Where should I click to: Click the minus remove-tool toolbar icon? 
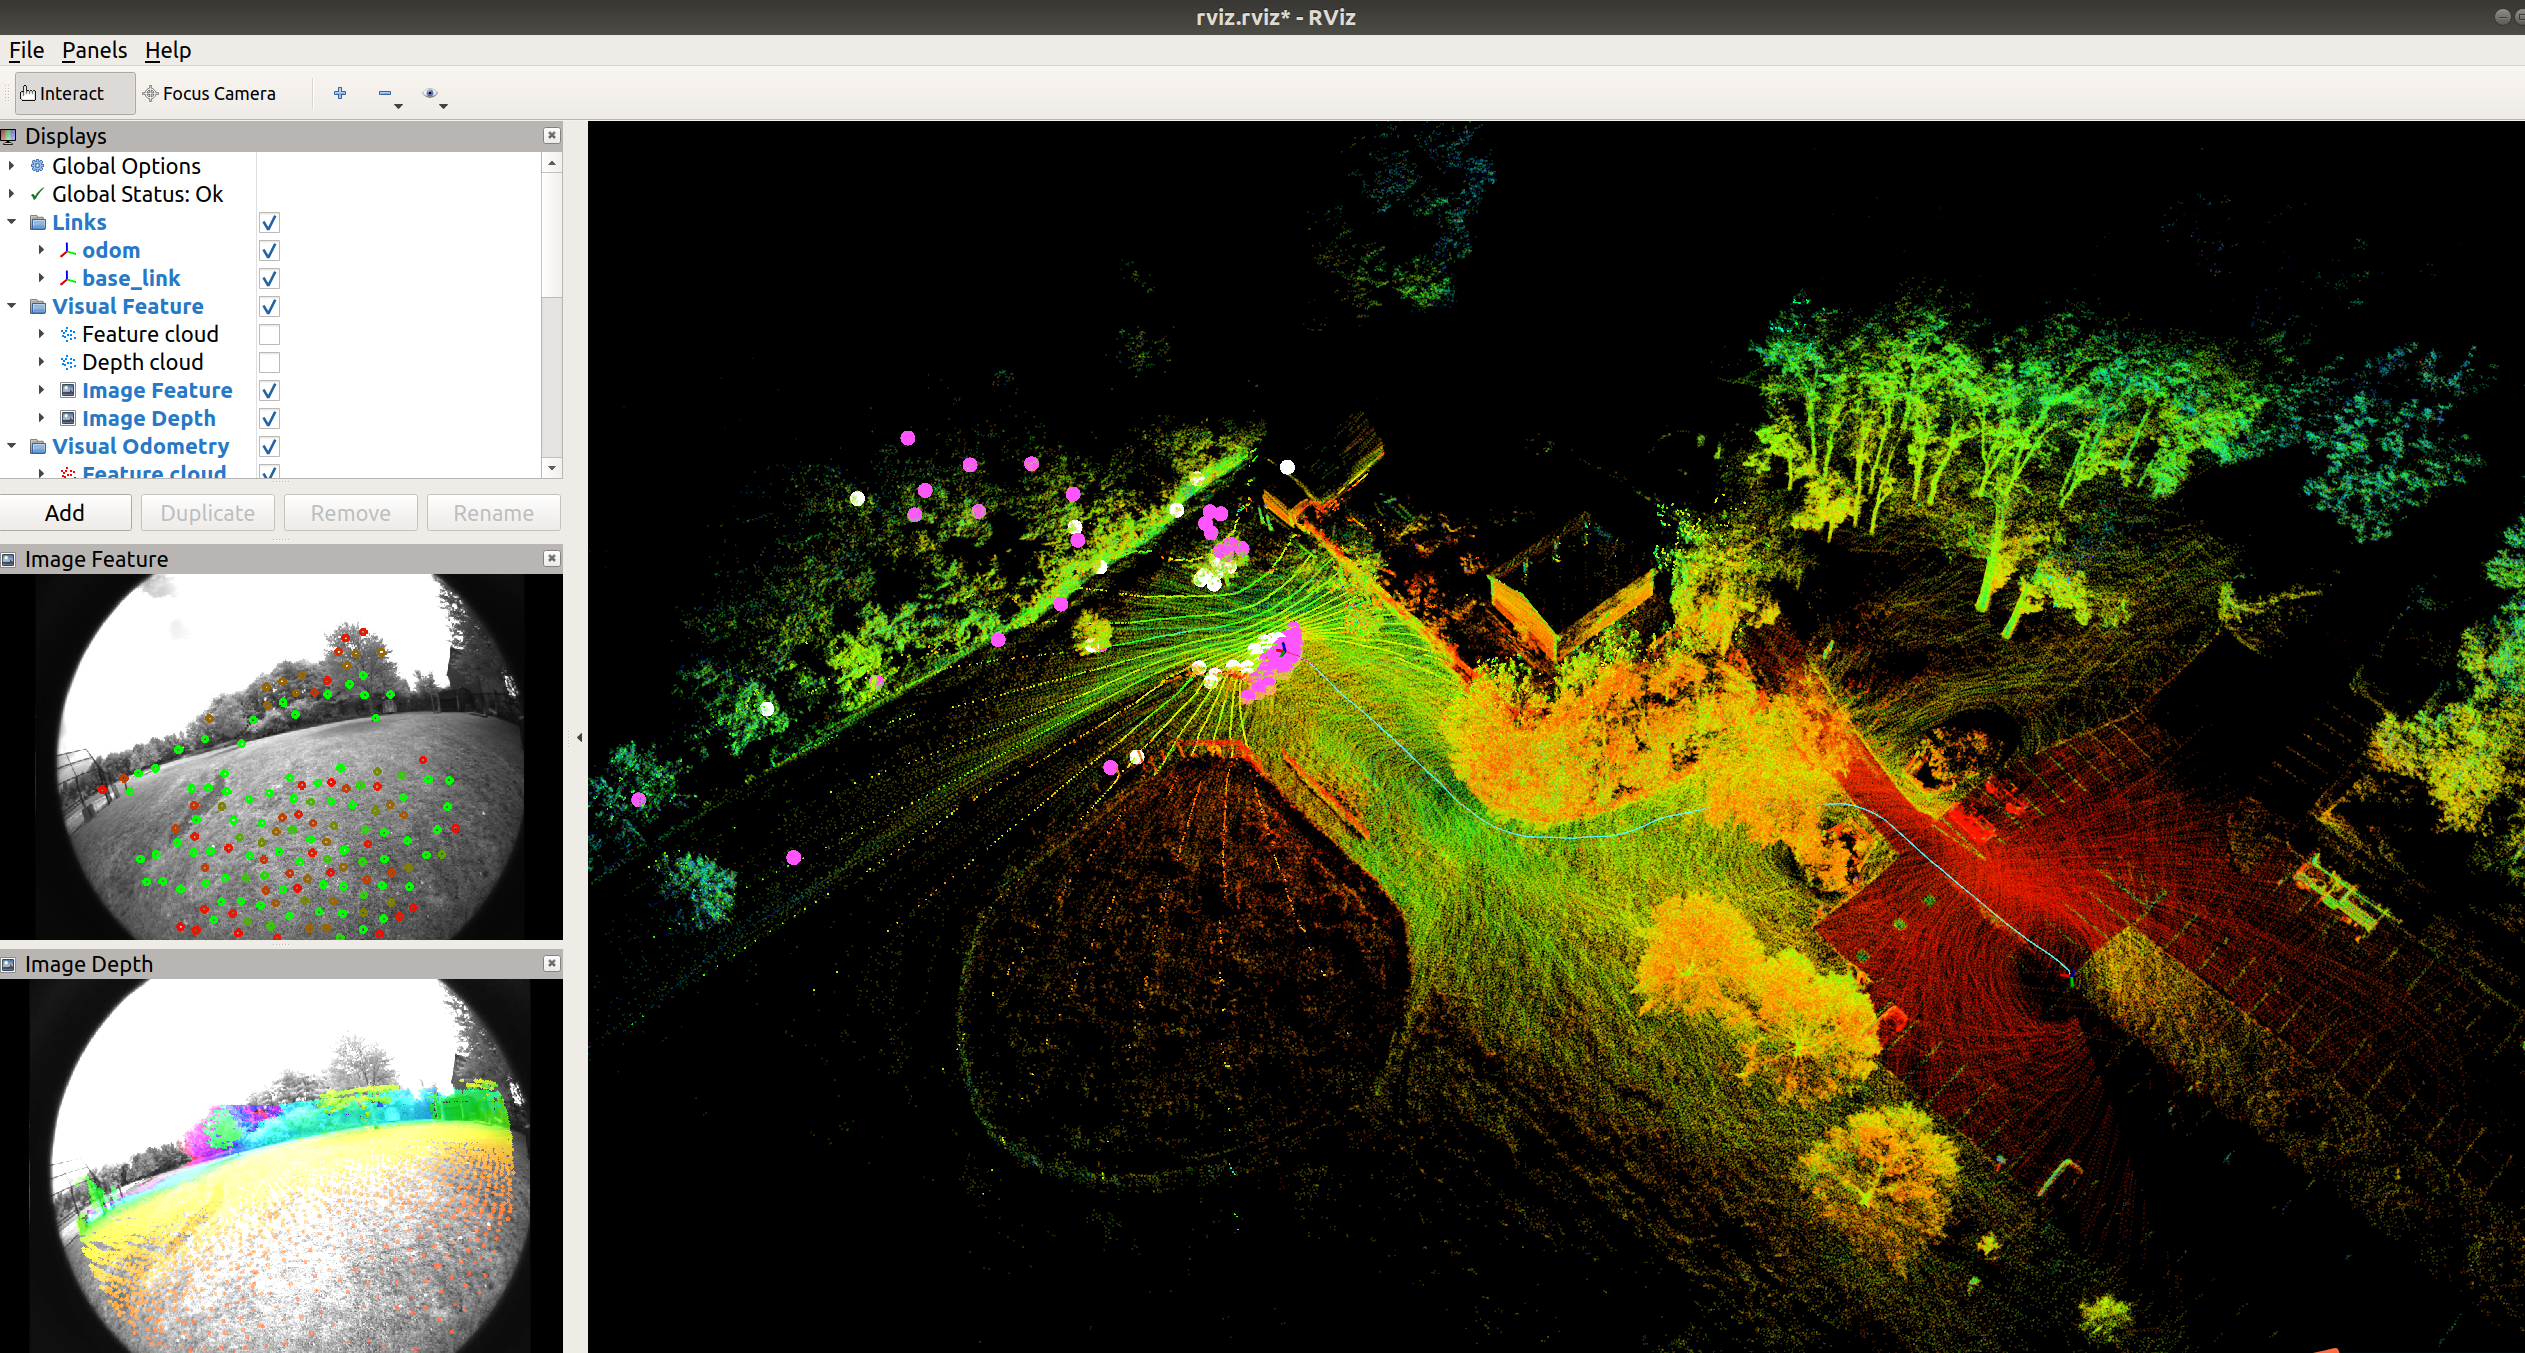[x=385, y=93]
